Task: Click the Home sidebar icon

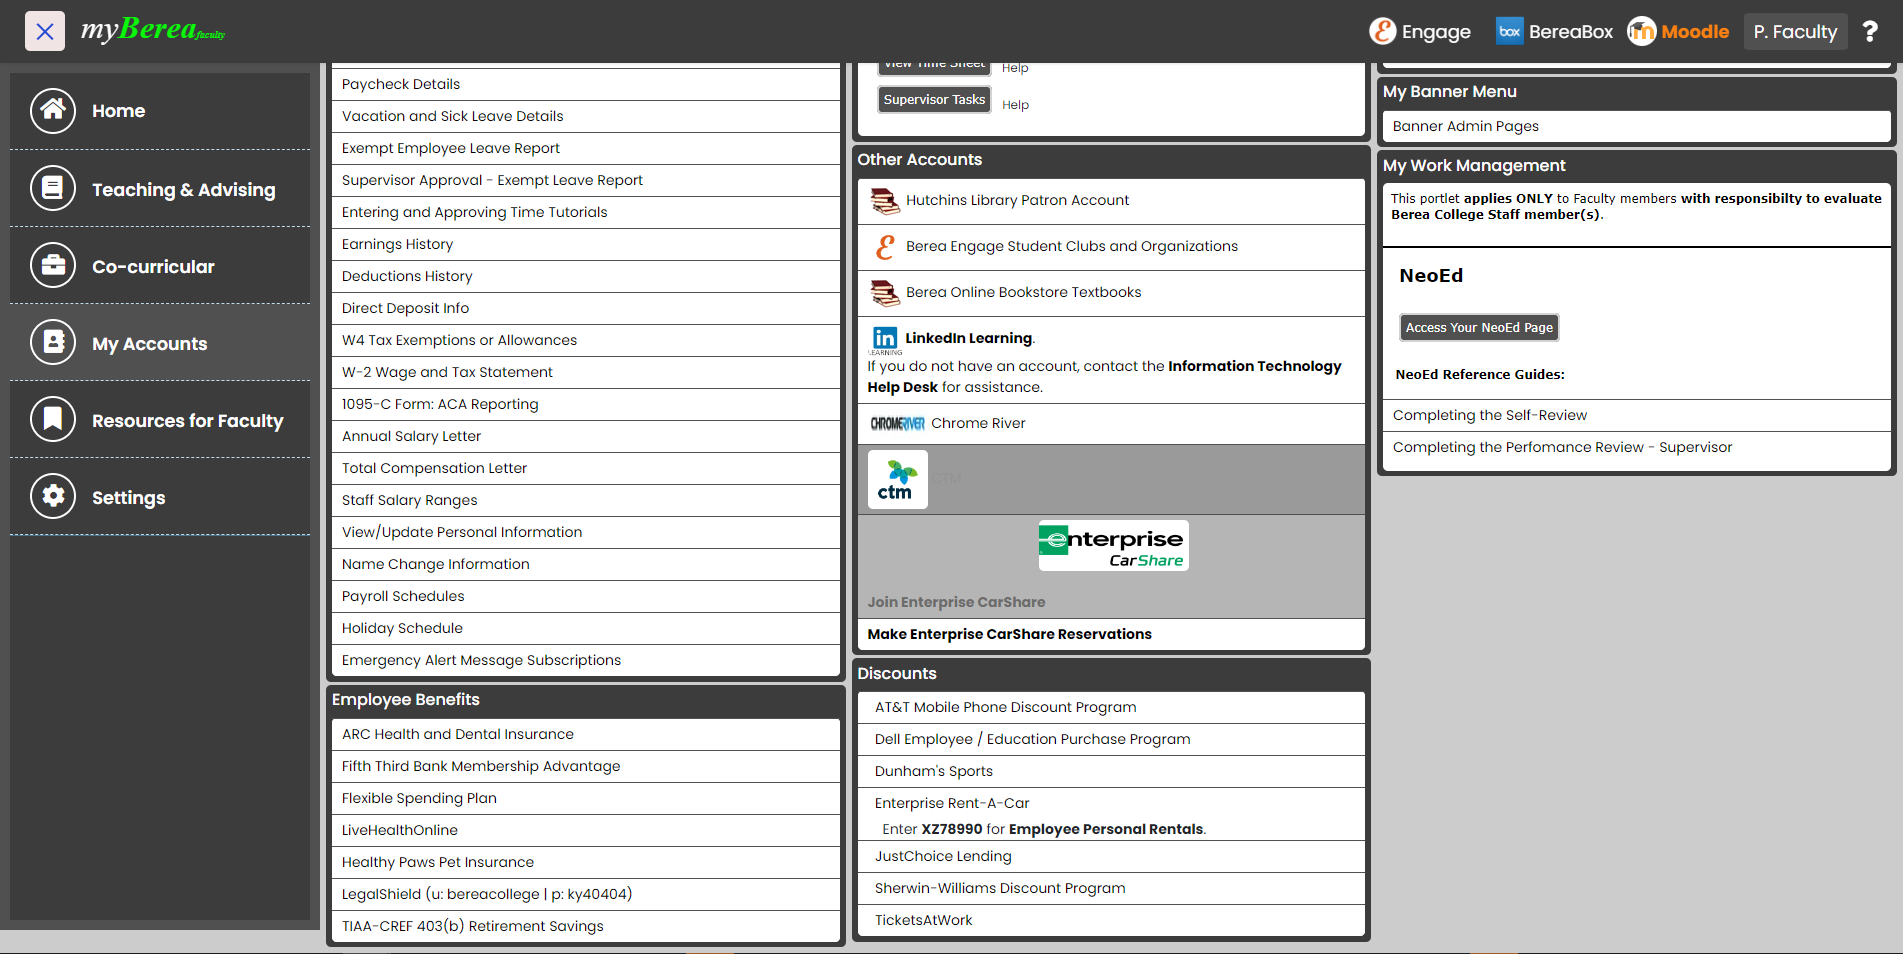Action: pyautogui.click(x=53, y=111)
